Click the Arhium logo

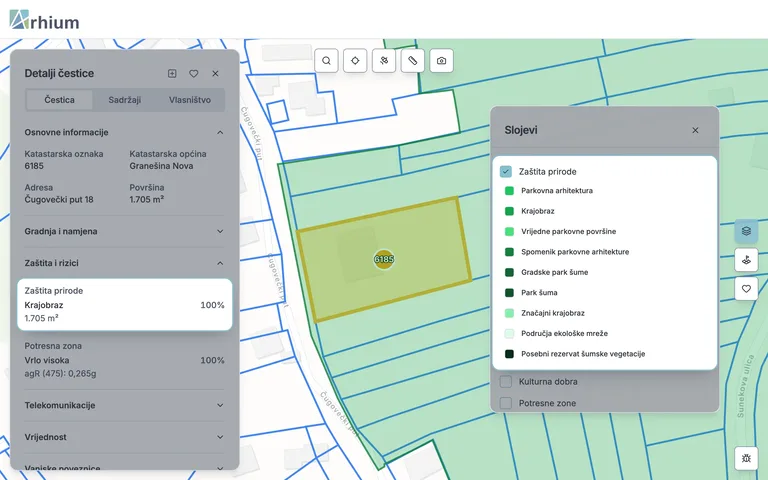44,20
